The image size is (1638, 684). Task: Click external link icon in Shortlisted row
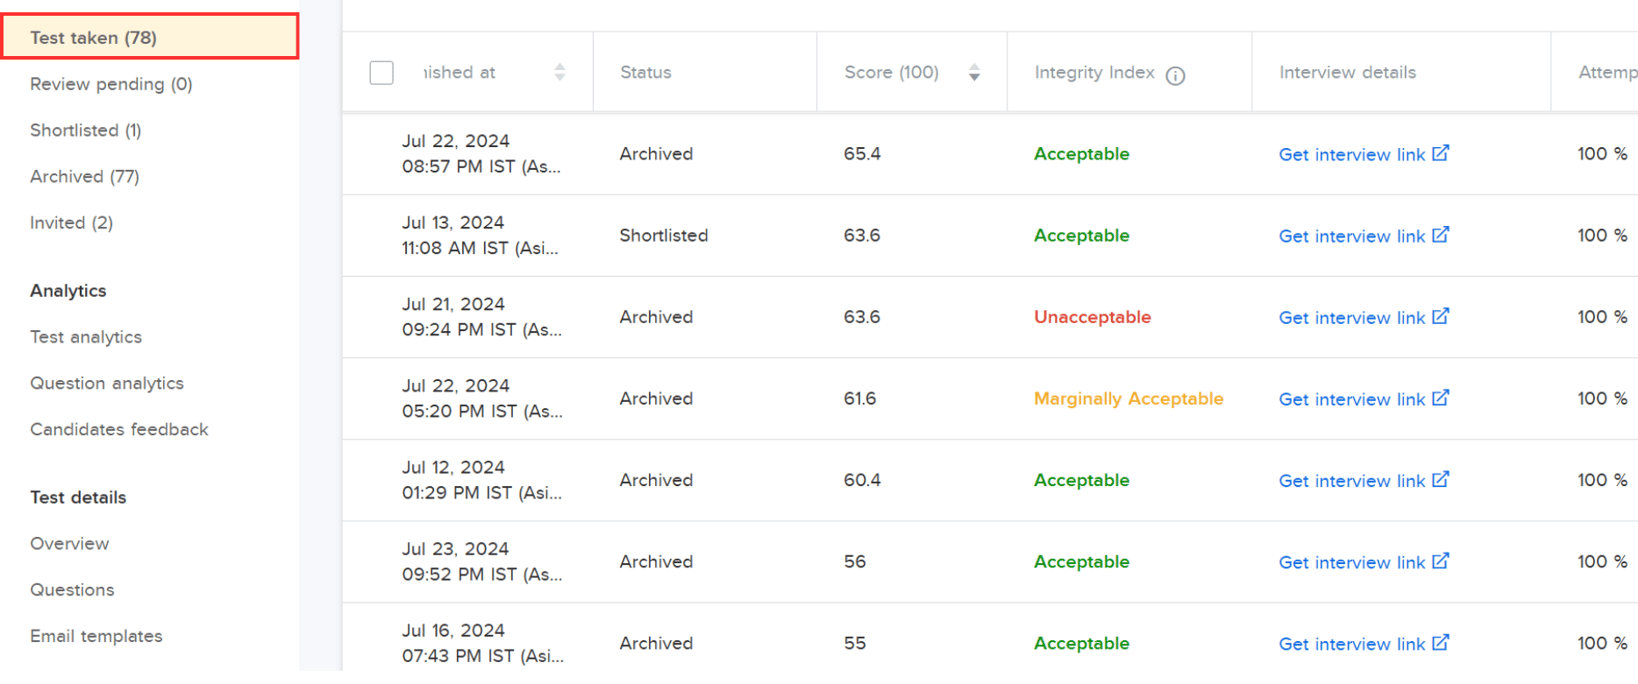[x=1440, y=235]
